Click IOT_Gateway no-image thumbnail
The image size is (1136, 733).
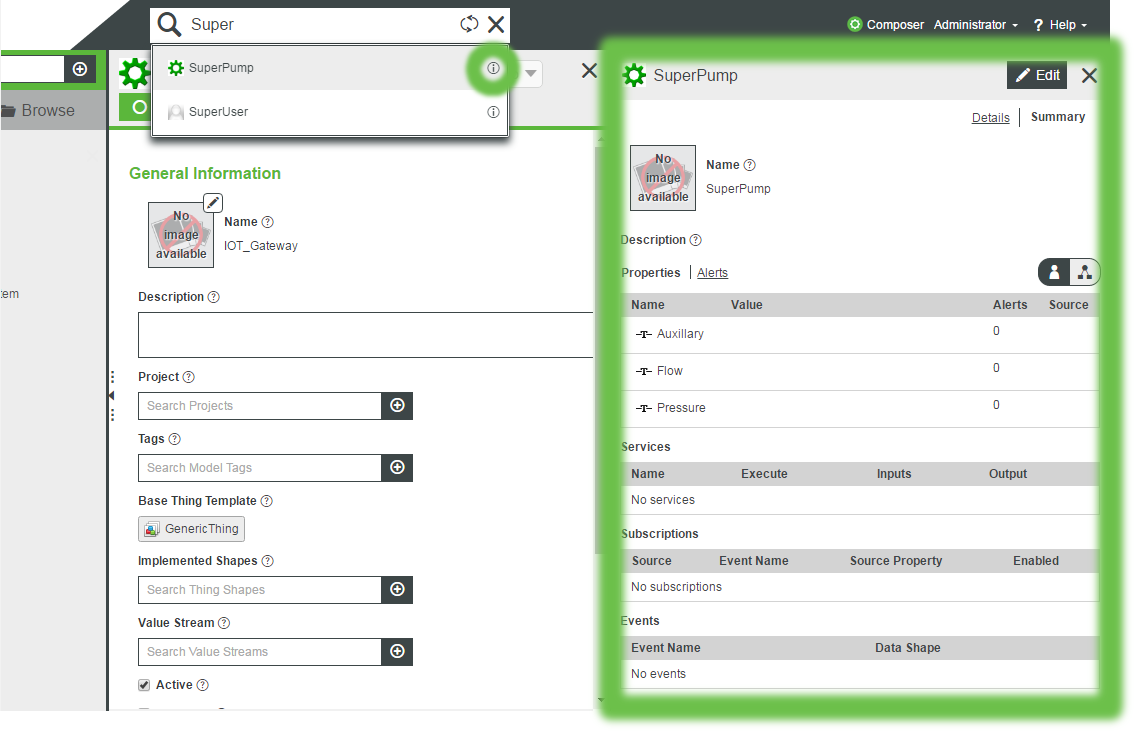tap(181, 235)
